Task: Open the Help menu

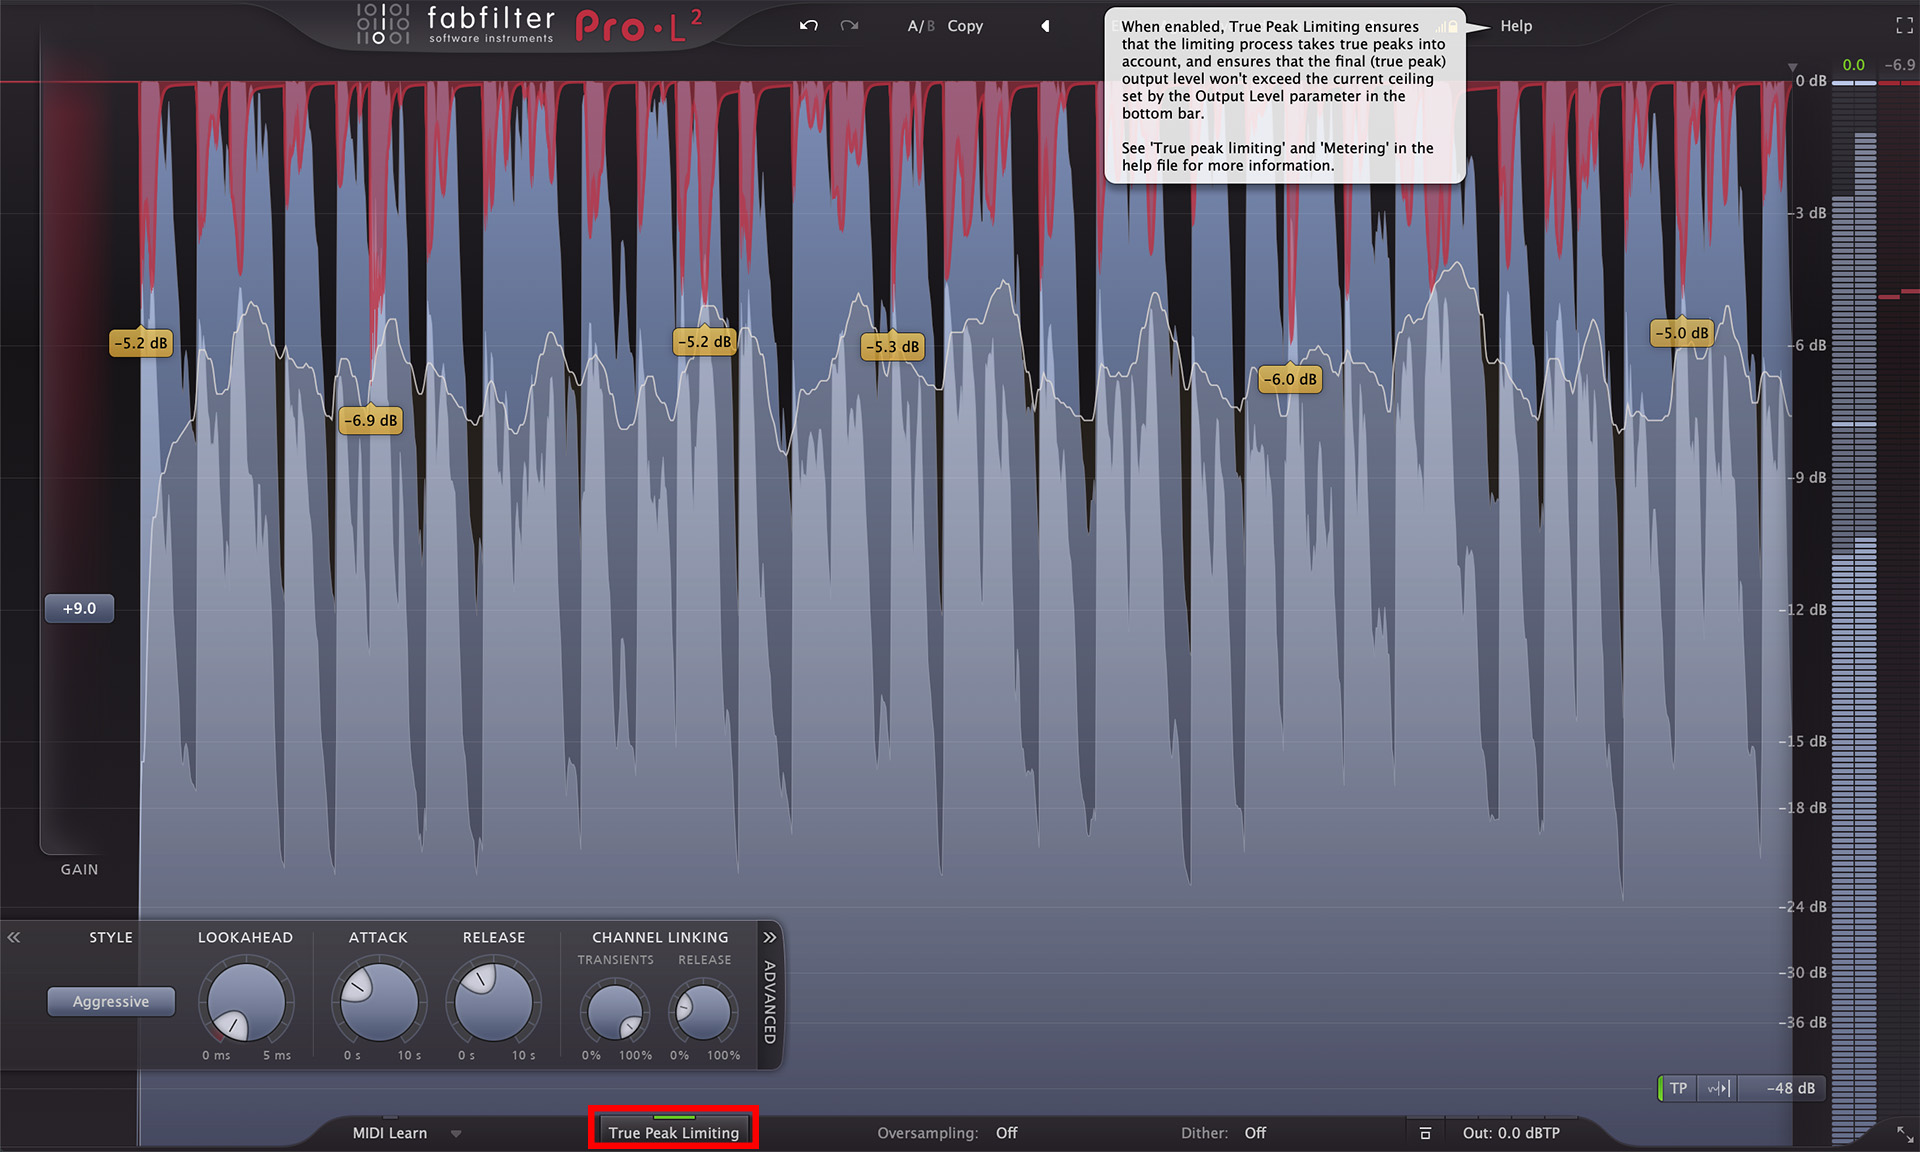Action: 1516,26
